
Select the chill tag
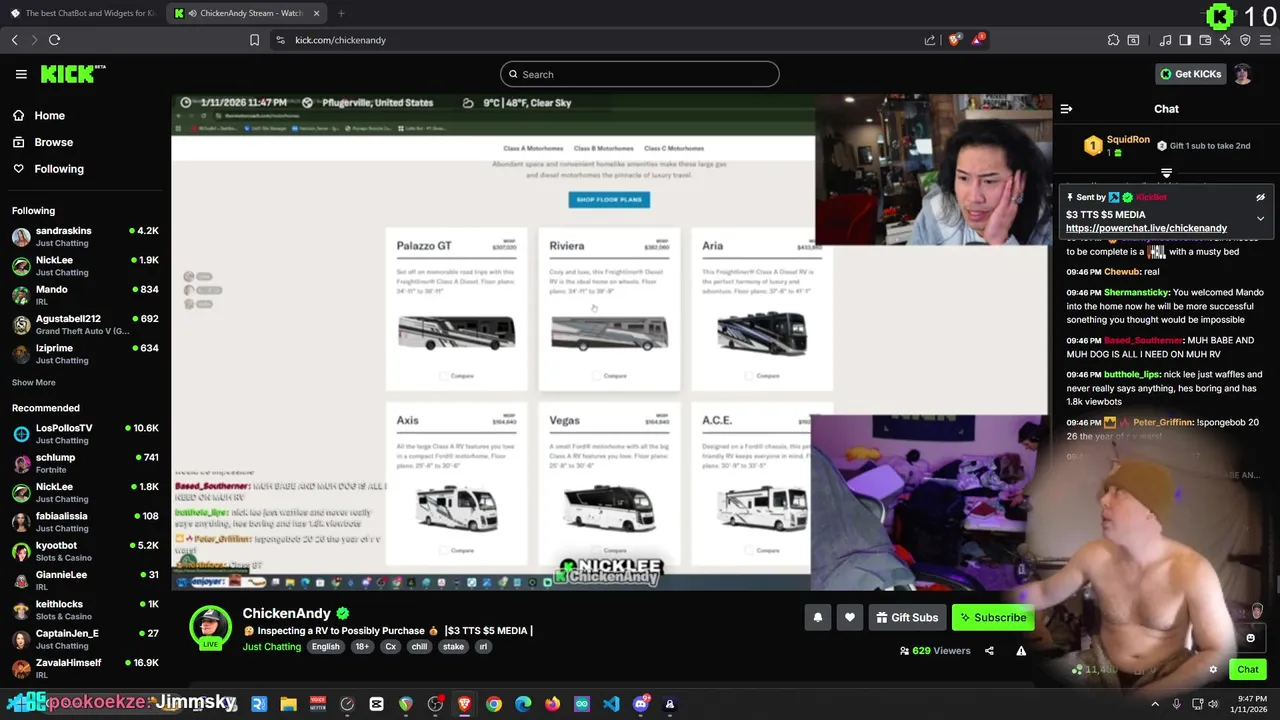[419, 647]
